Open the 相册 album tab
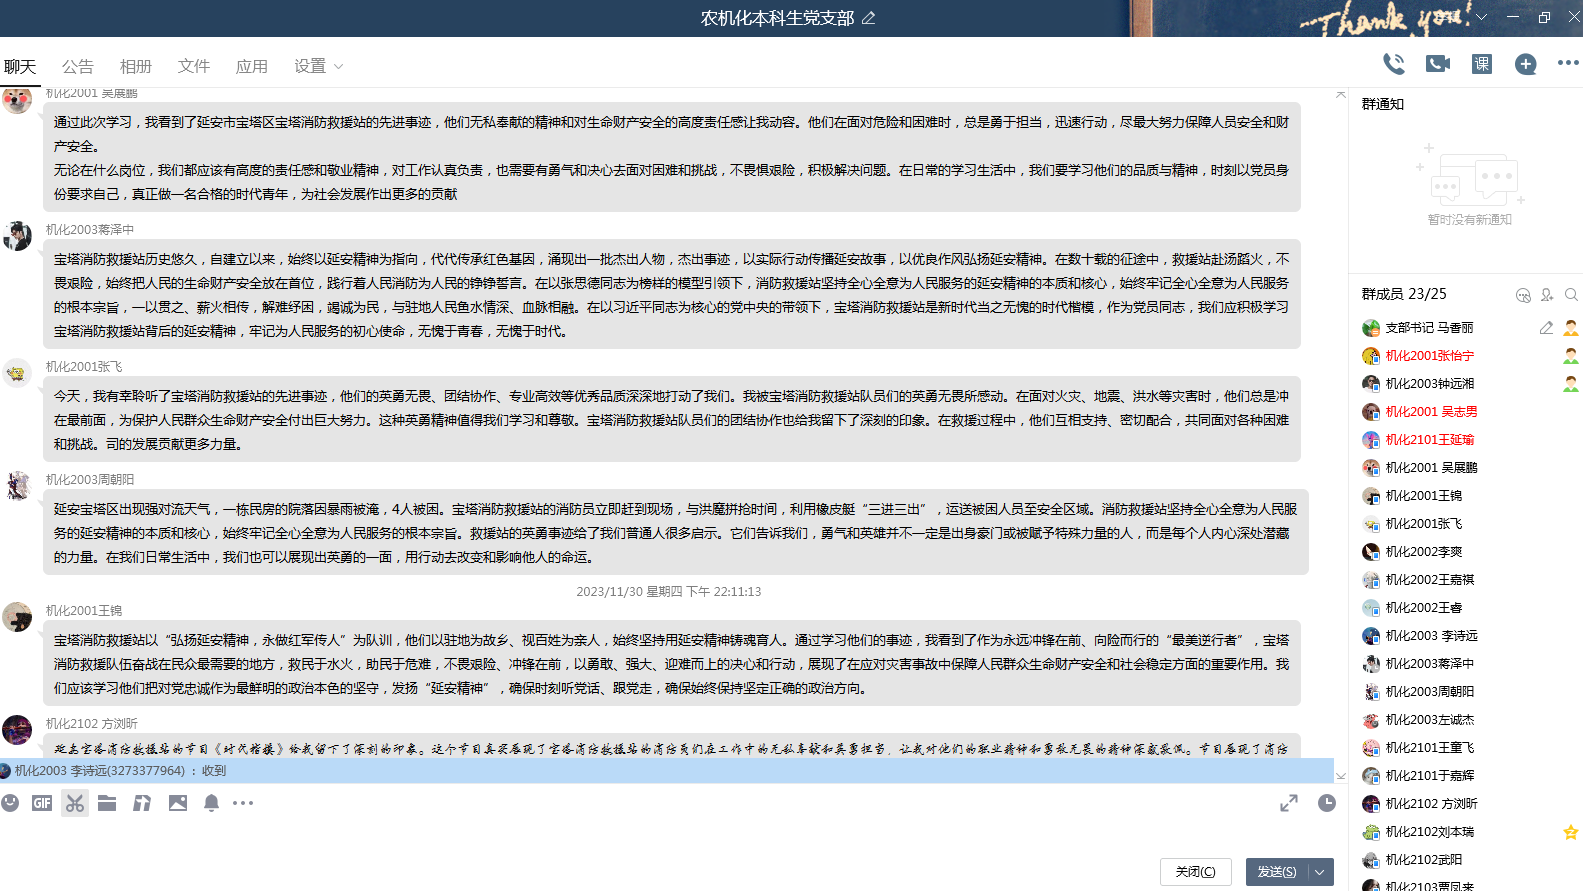The height and width of the screenshot is (891, 1583). coord(135,66)
